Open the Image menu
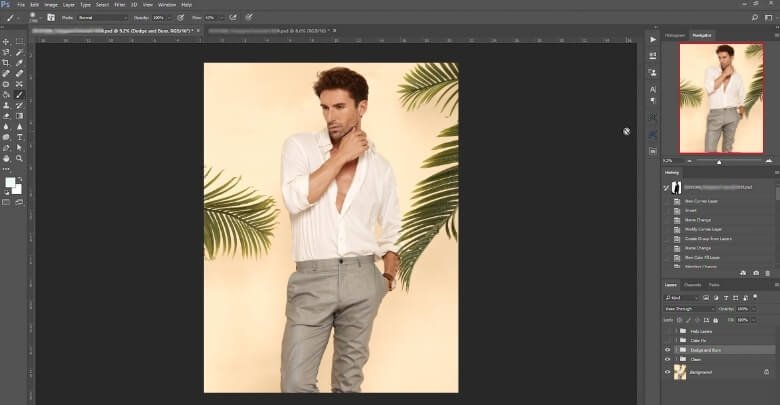 pyautogui.click(x=51, y=4)
